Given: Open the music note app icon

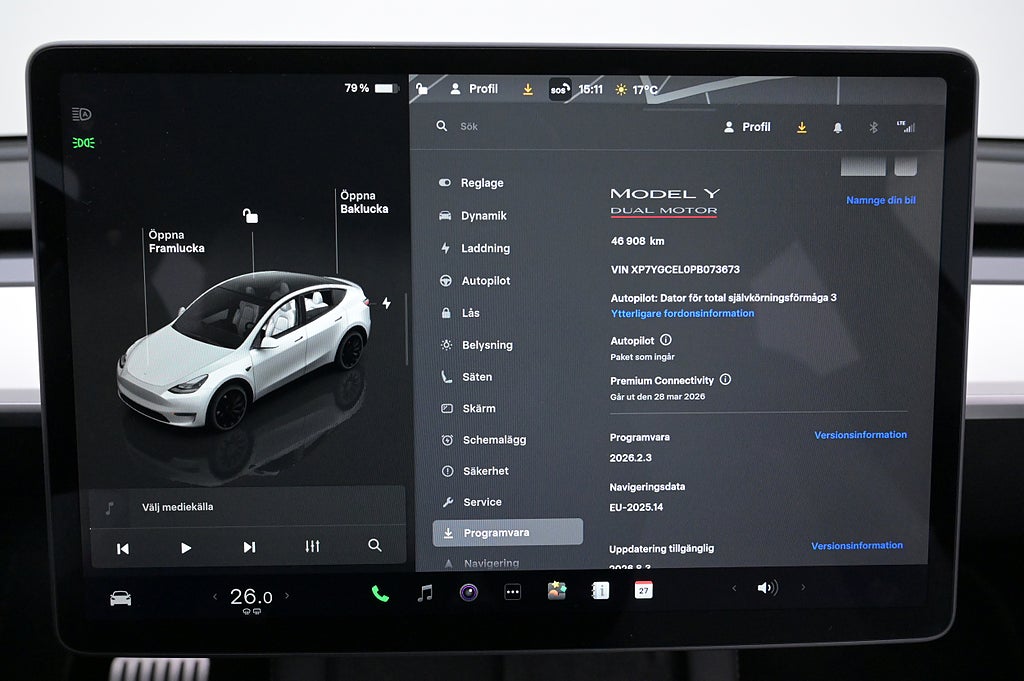Looking at the screenshot, I should [425, 593].
